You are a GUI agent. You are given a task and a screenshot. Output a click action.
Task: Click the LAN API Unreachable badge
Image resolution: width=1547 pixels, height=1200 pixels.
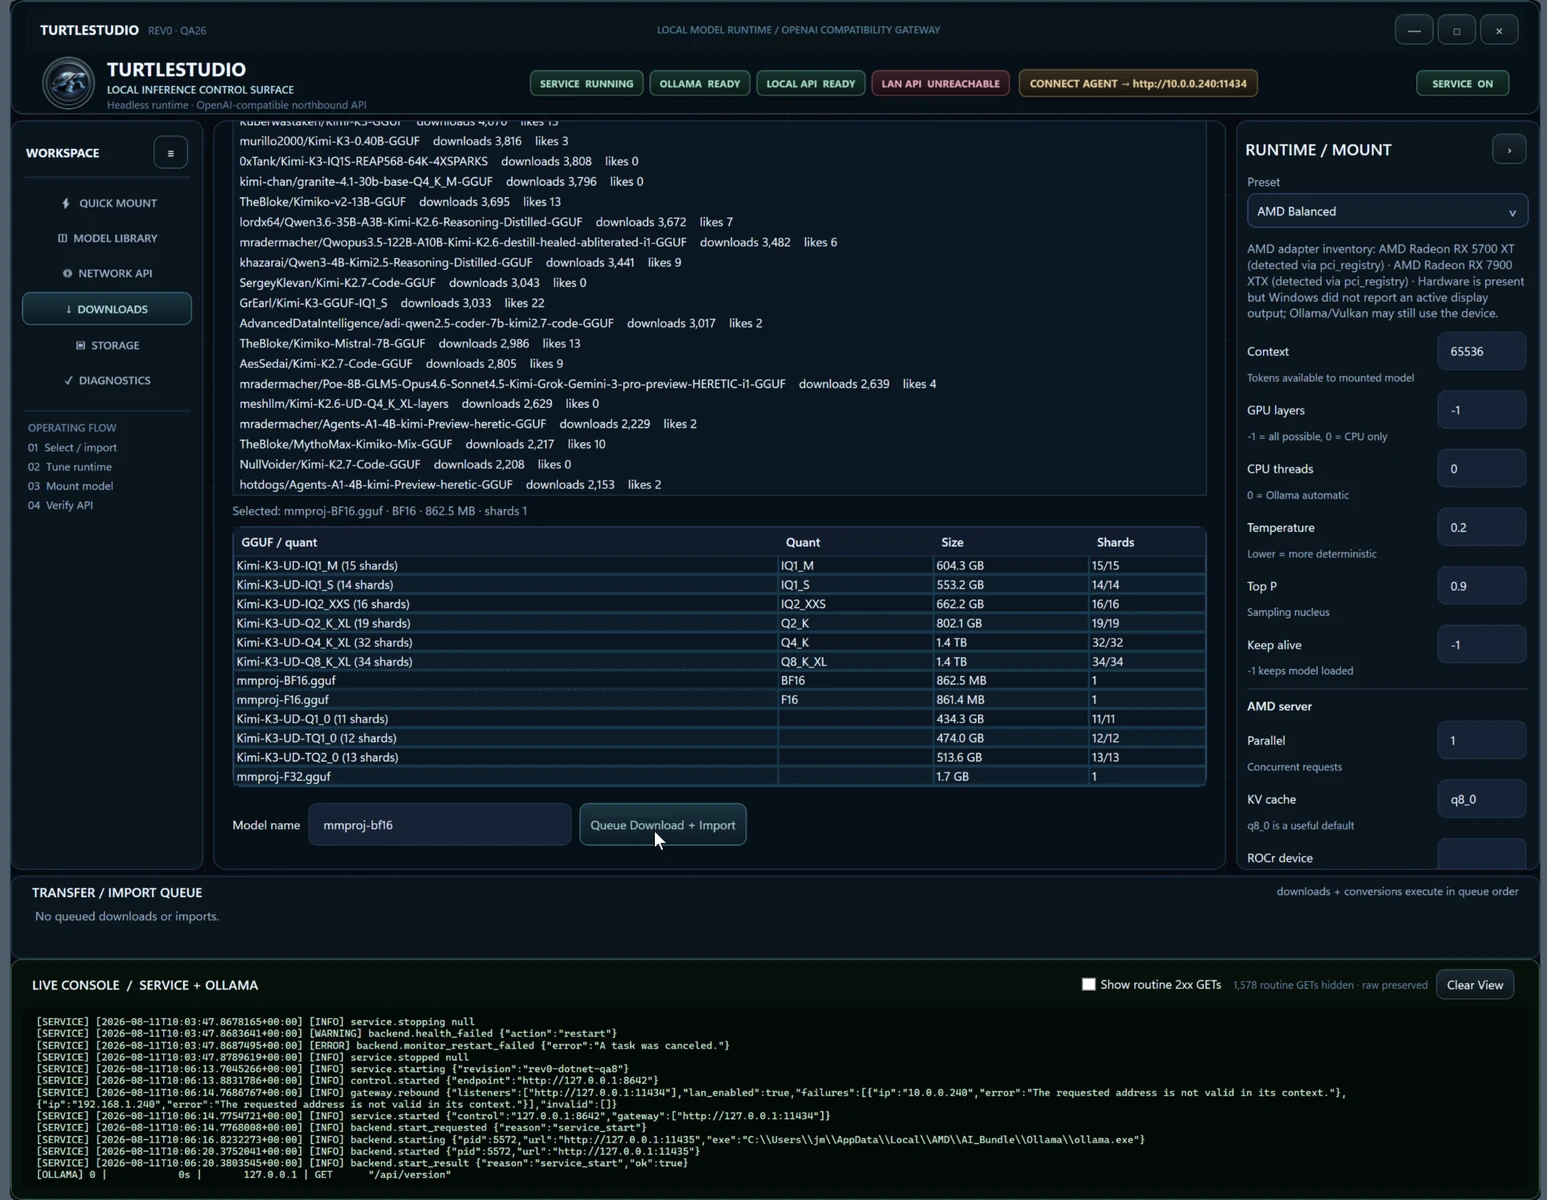pyautogui.click(x=941, y=84)
